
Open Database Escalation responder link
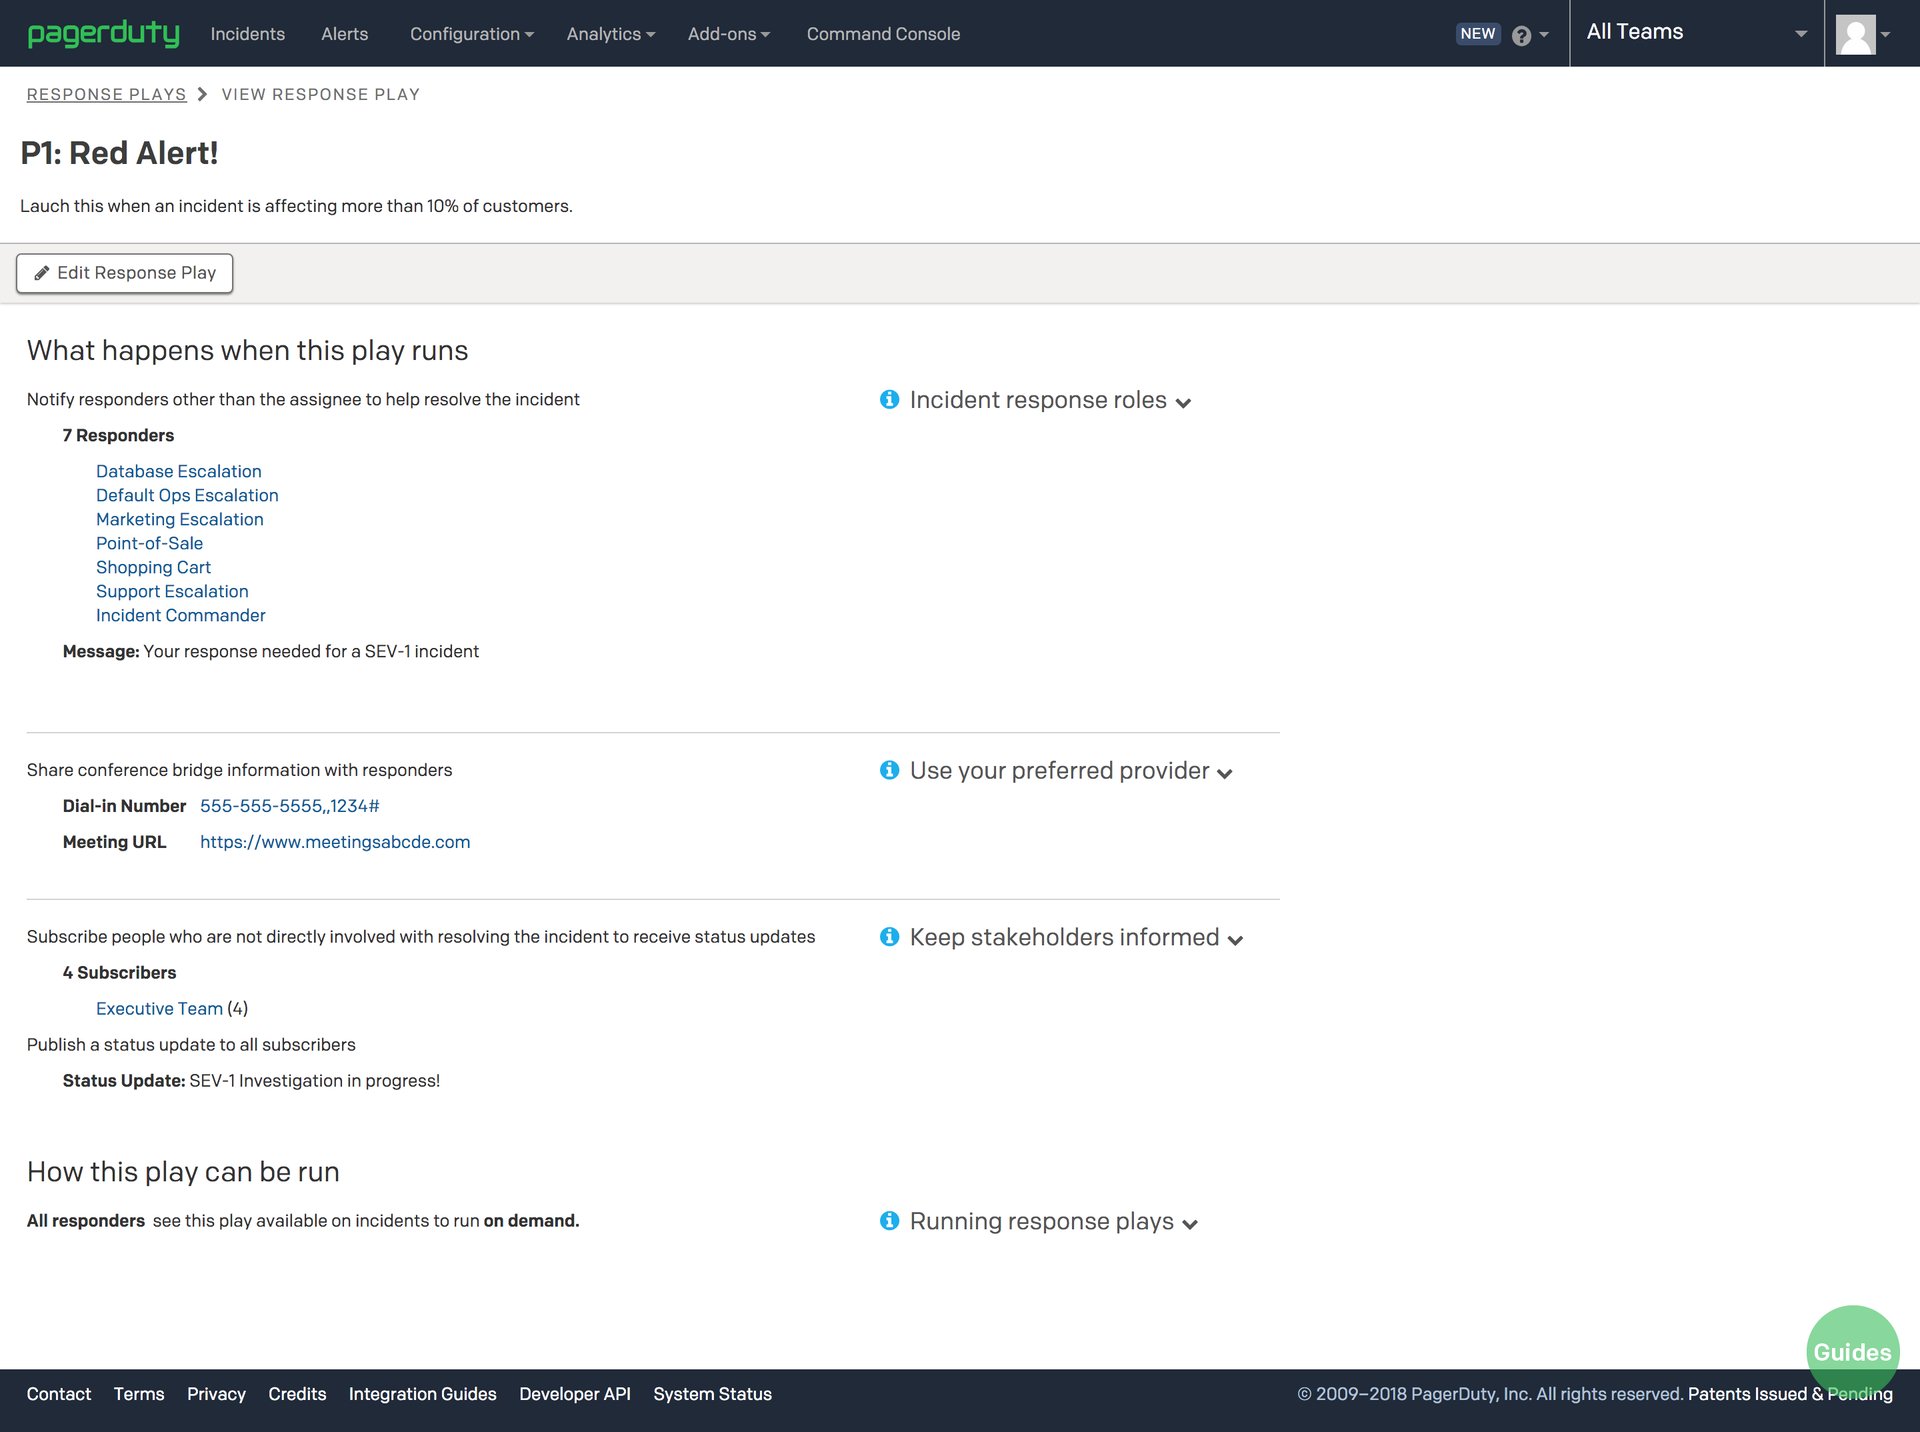(x=178, y=471)
